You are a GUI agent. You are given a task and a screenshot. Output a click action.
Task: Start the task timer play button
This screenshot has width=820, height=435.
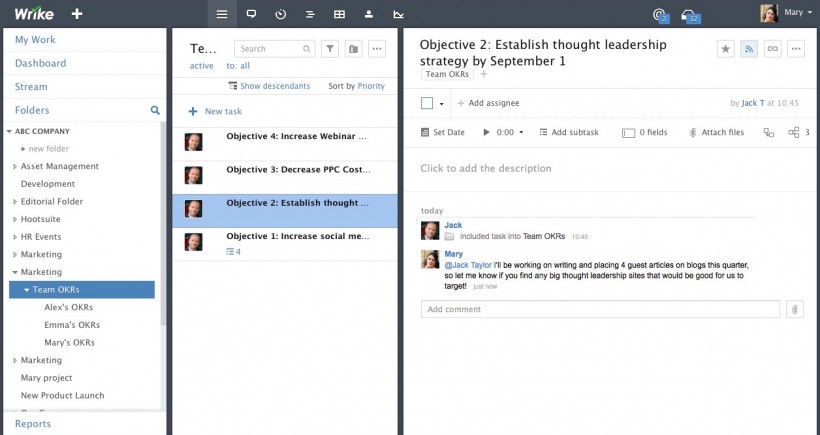point(486,132)
